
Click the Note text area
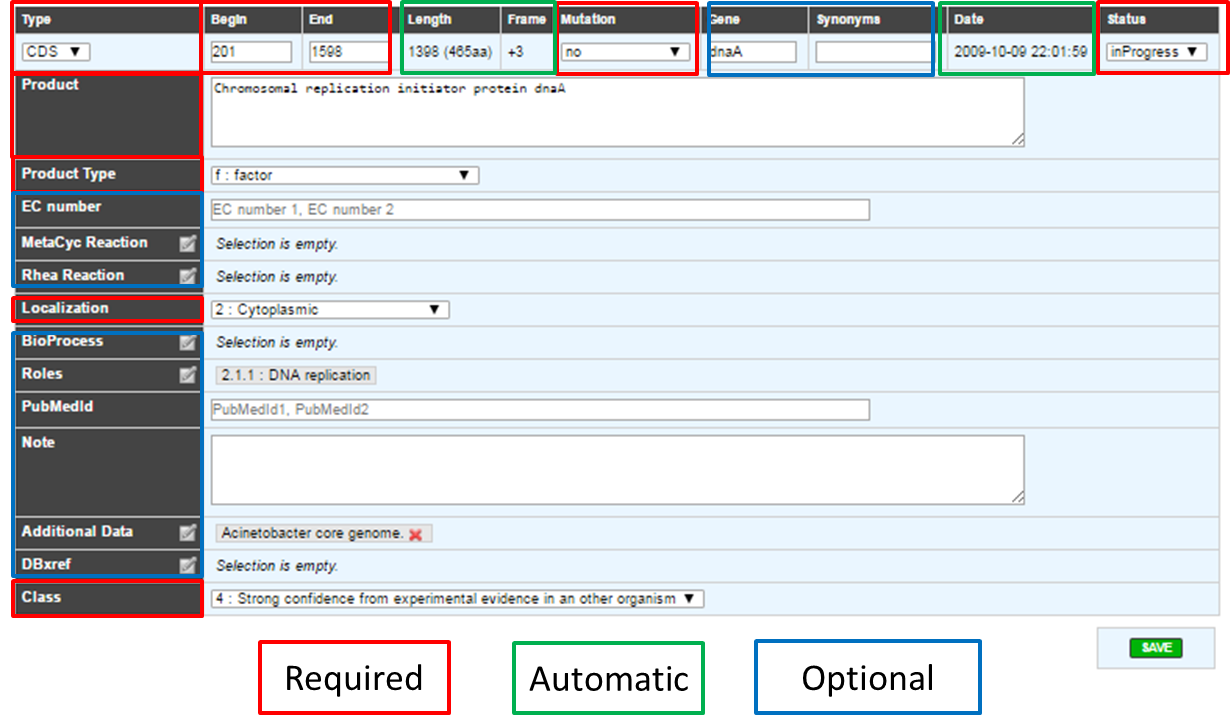tap(618, 469)
